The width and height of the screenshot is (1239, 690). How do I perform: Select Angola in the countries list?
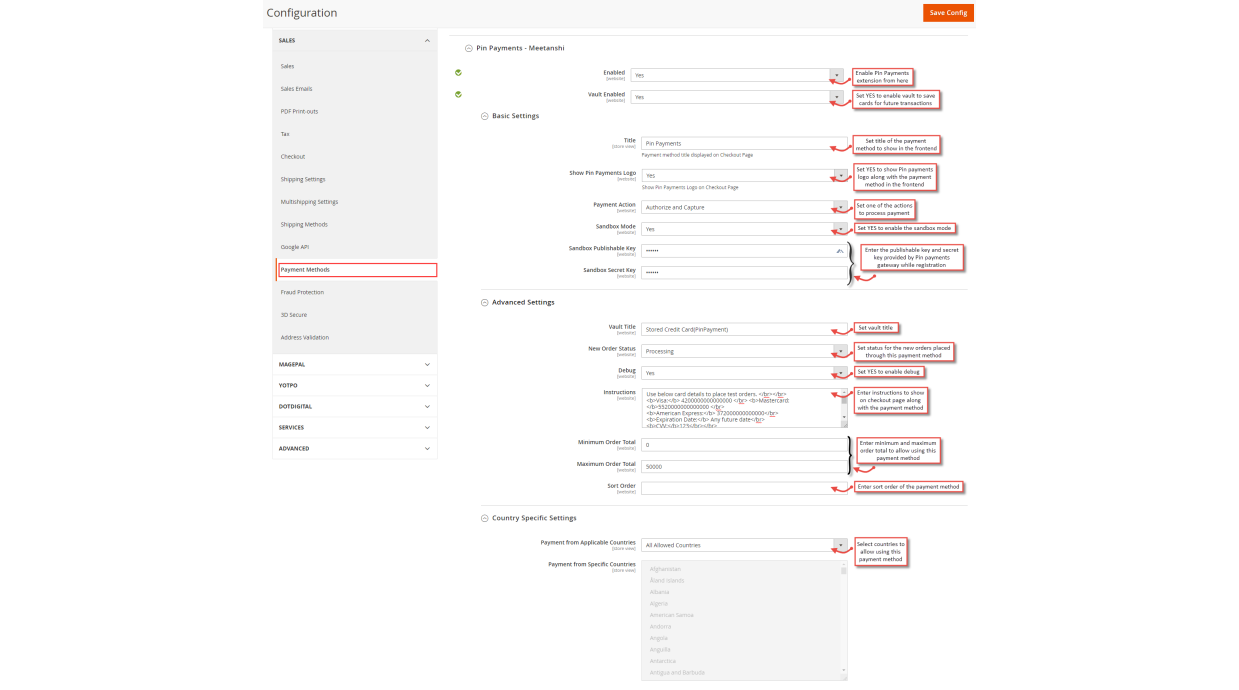click(x=659, y=638)
